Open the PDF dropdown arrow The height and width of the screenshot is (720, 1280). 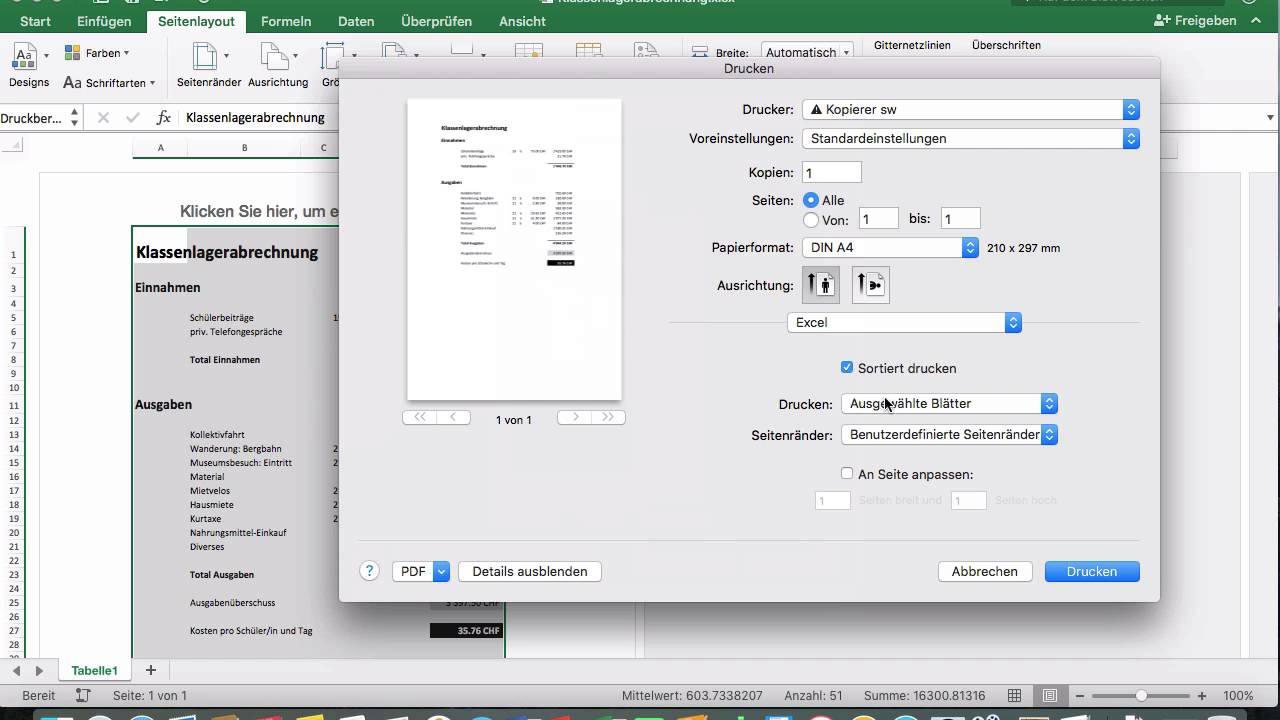(x=442, y=572)
